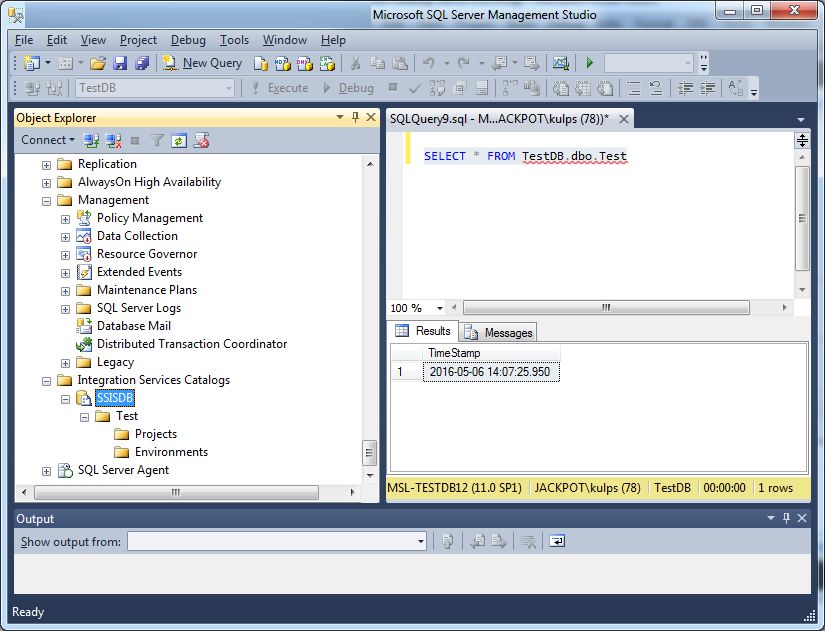Click the Display Estimated Execution Plan icon
This screenshot has width=825, height=631.
(437, 88)
